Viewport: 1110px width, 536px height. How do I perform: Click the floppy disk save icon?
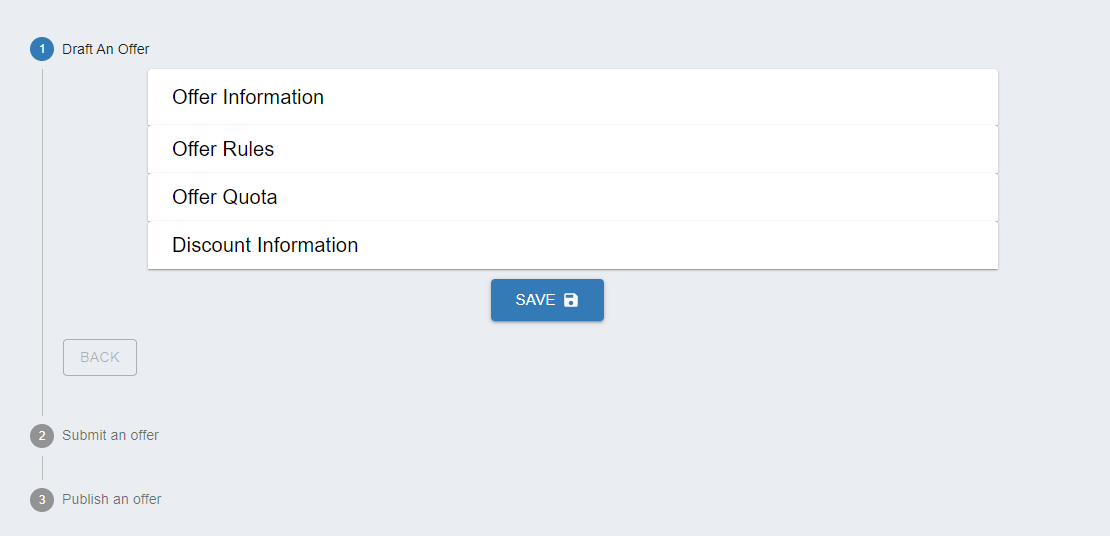[571, 300]
